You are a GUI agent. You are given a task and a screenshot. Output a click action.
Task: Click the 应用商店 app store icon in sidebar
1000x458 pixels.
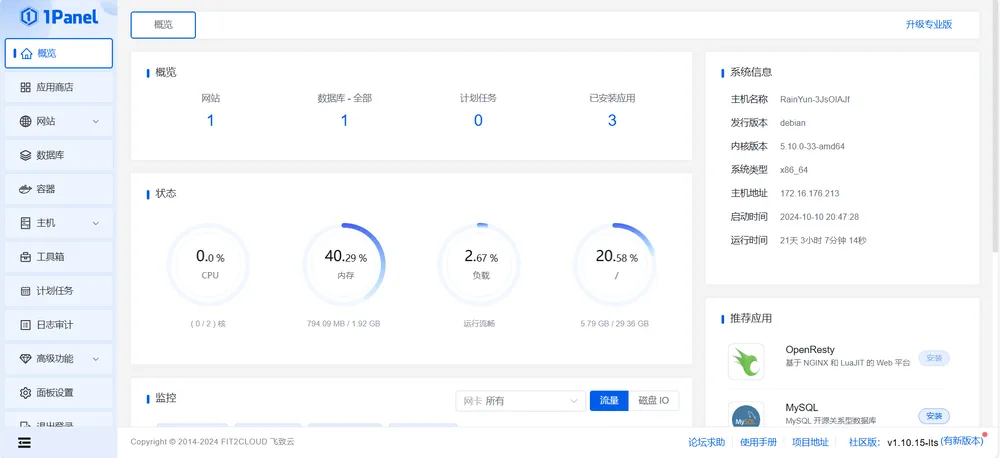[x=26, y=88]
